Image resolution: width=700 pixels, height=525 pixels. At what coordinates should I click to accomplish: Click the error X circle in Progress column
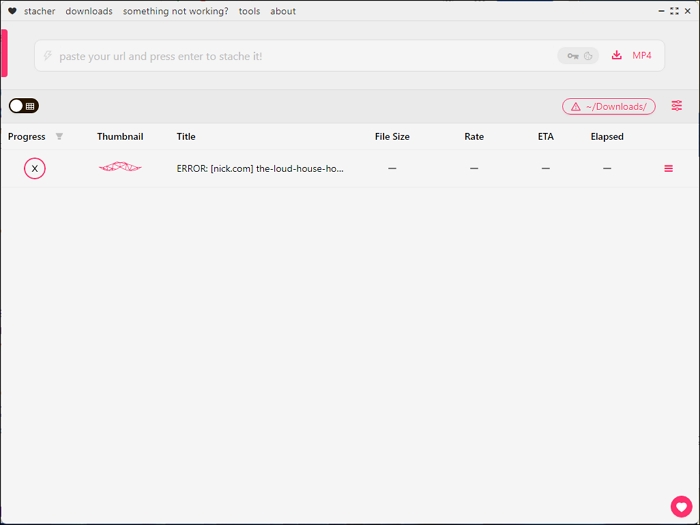click(x=35, y=169)
